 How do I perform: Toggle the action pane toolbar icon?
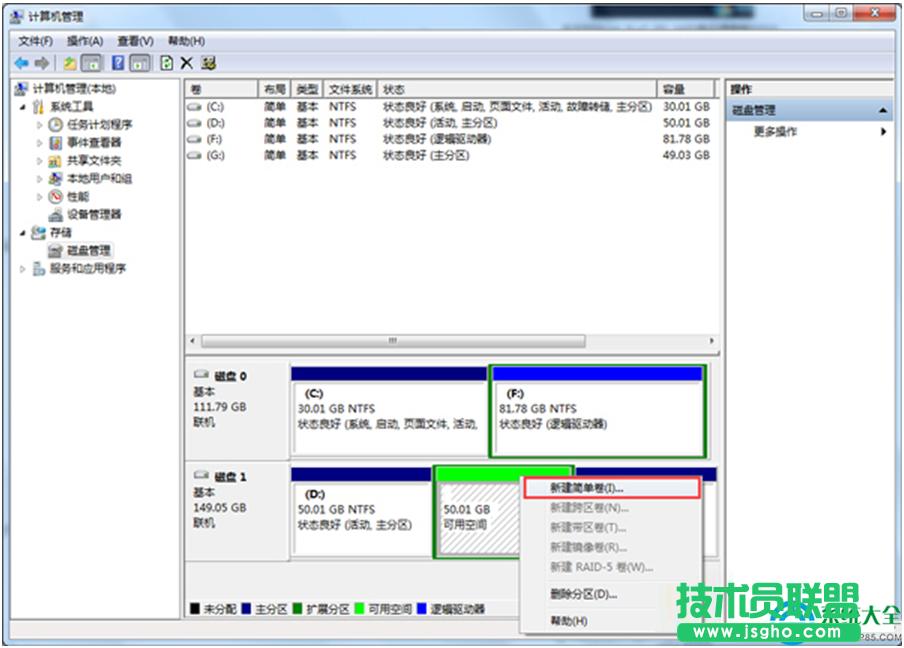click(x=140, y=63)
